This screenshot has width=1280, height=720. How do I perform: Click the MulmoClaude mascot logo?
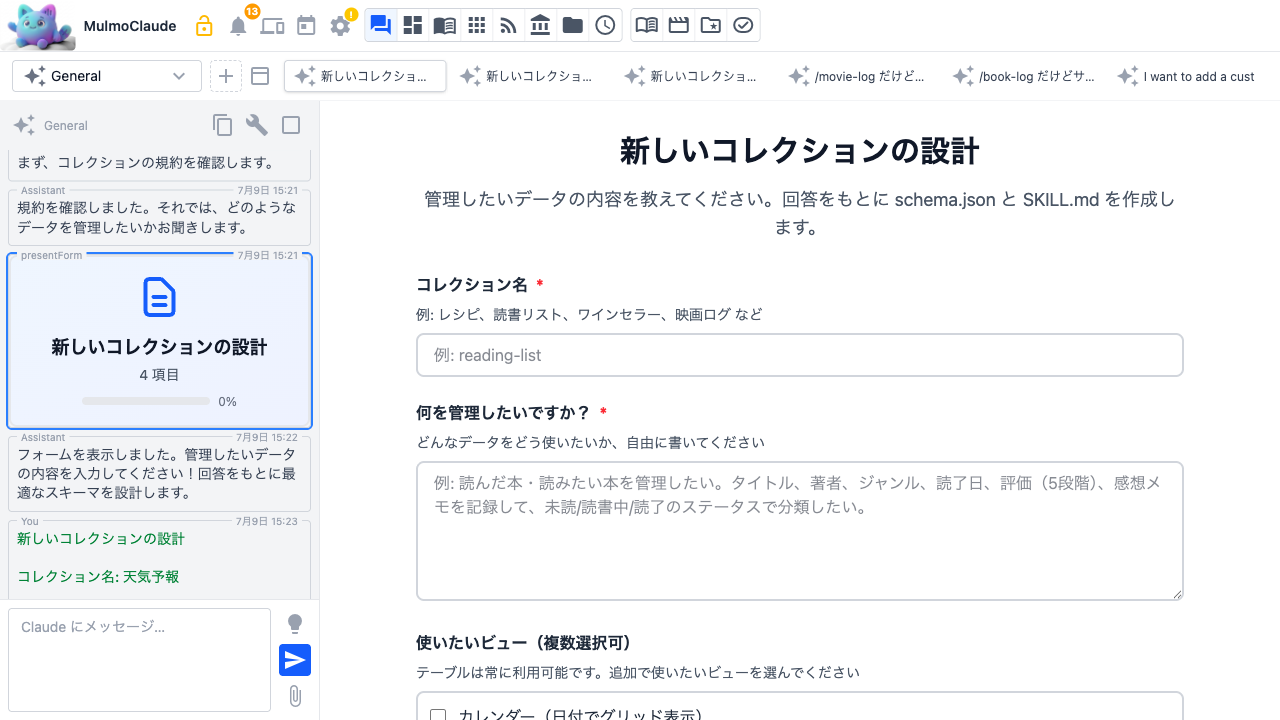pyautogui.click(x=40, y=26)
